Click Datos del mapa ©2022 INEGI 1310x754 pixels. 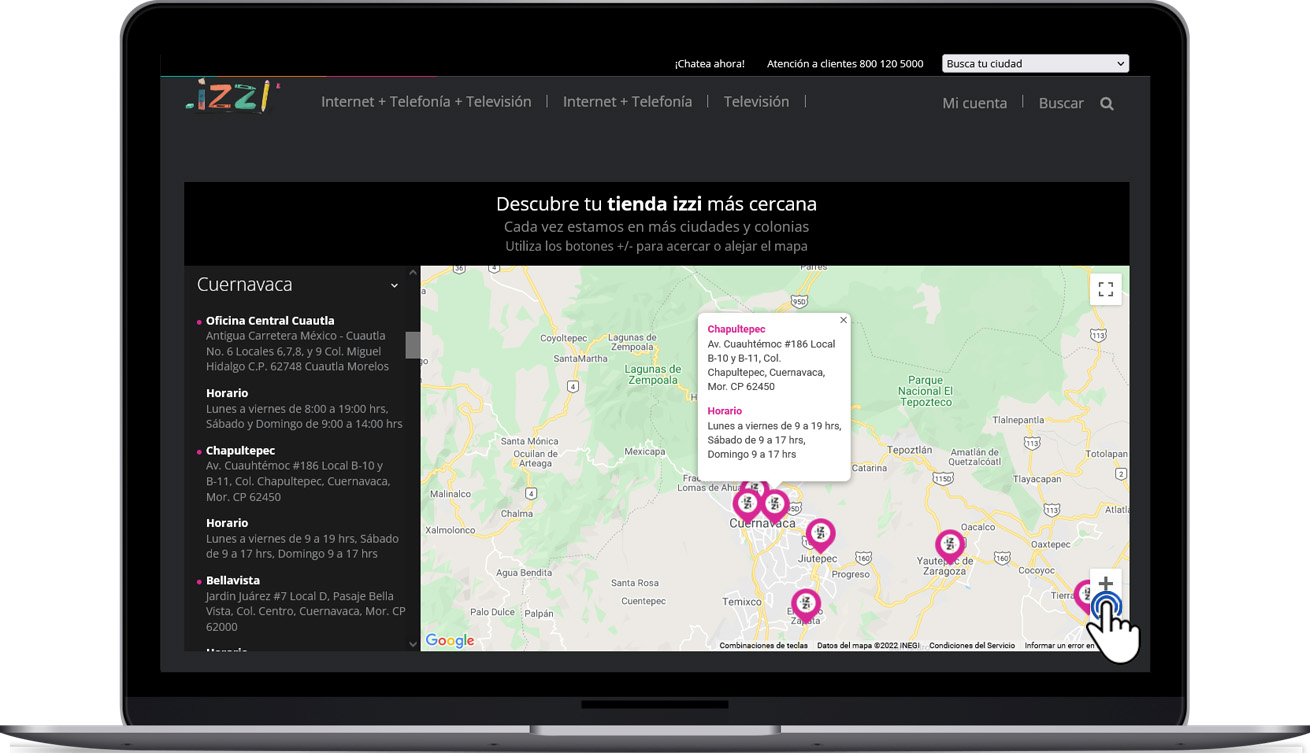[868, 646]
